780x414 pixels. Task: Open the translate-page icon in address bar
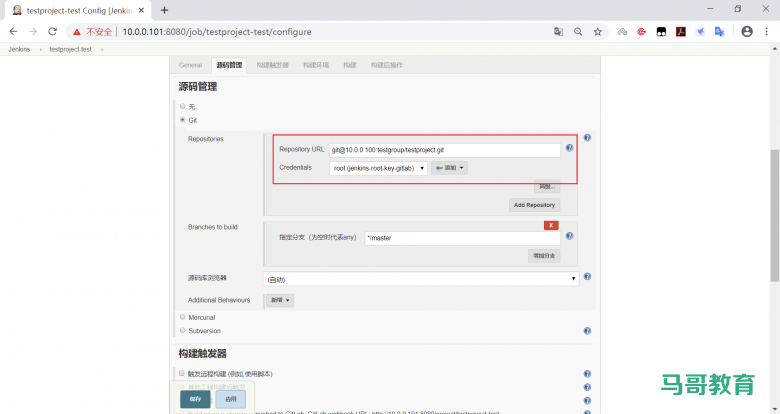coord(559,32)
